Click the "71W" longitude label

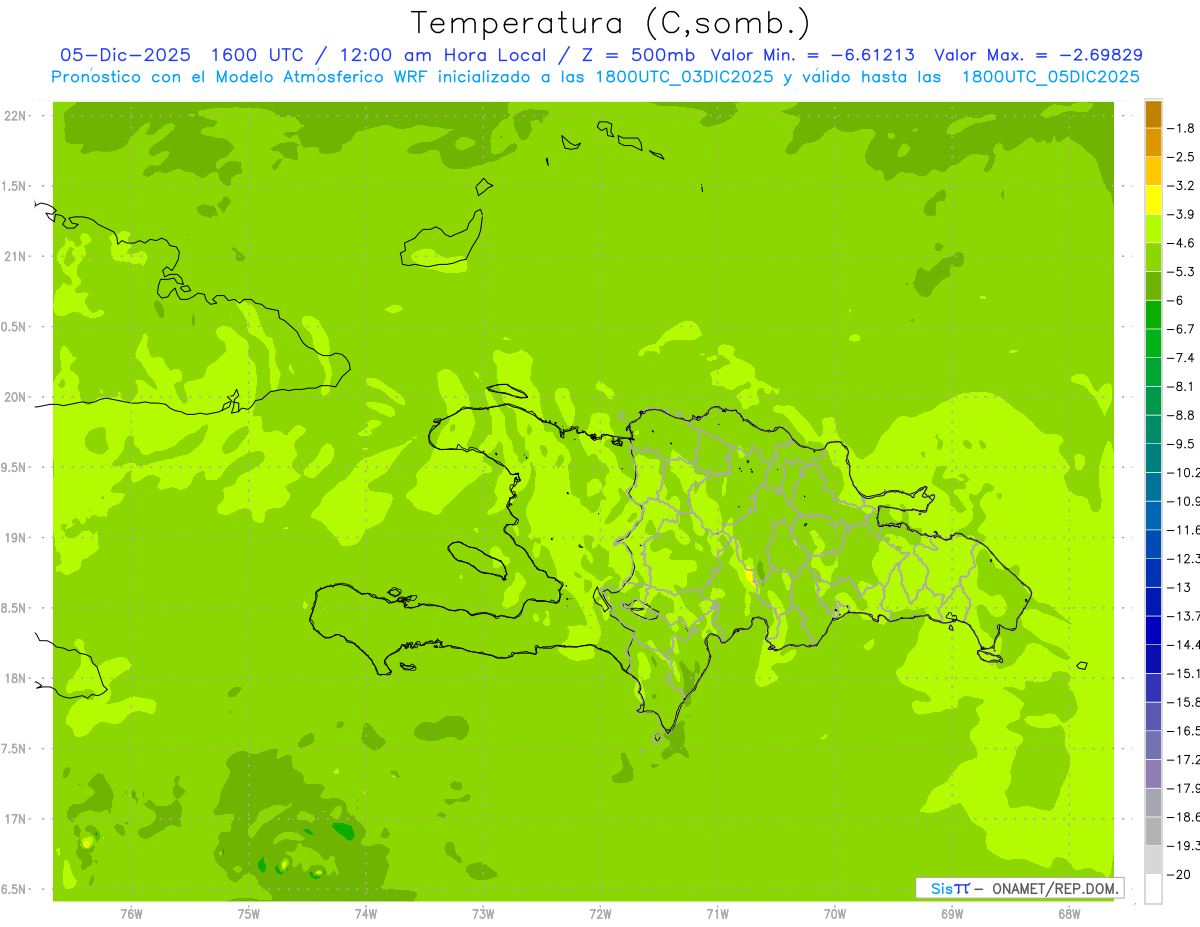click(717, 914)
